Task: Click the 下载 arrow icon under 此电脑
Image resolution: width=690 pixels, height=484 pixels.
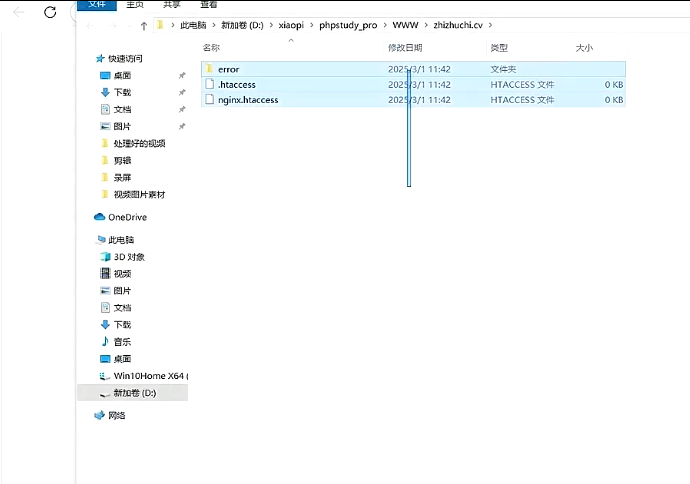Action: tap(105, 325)
